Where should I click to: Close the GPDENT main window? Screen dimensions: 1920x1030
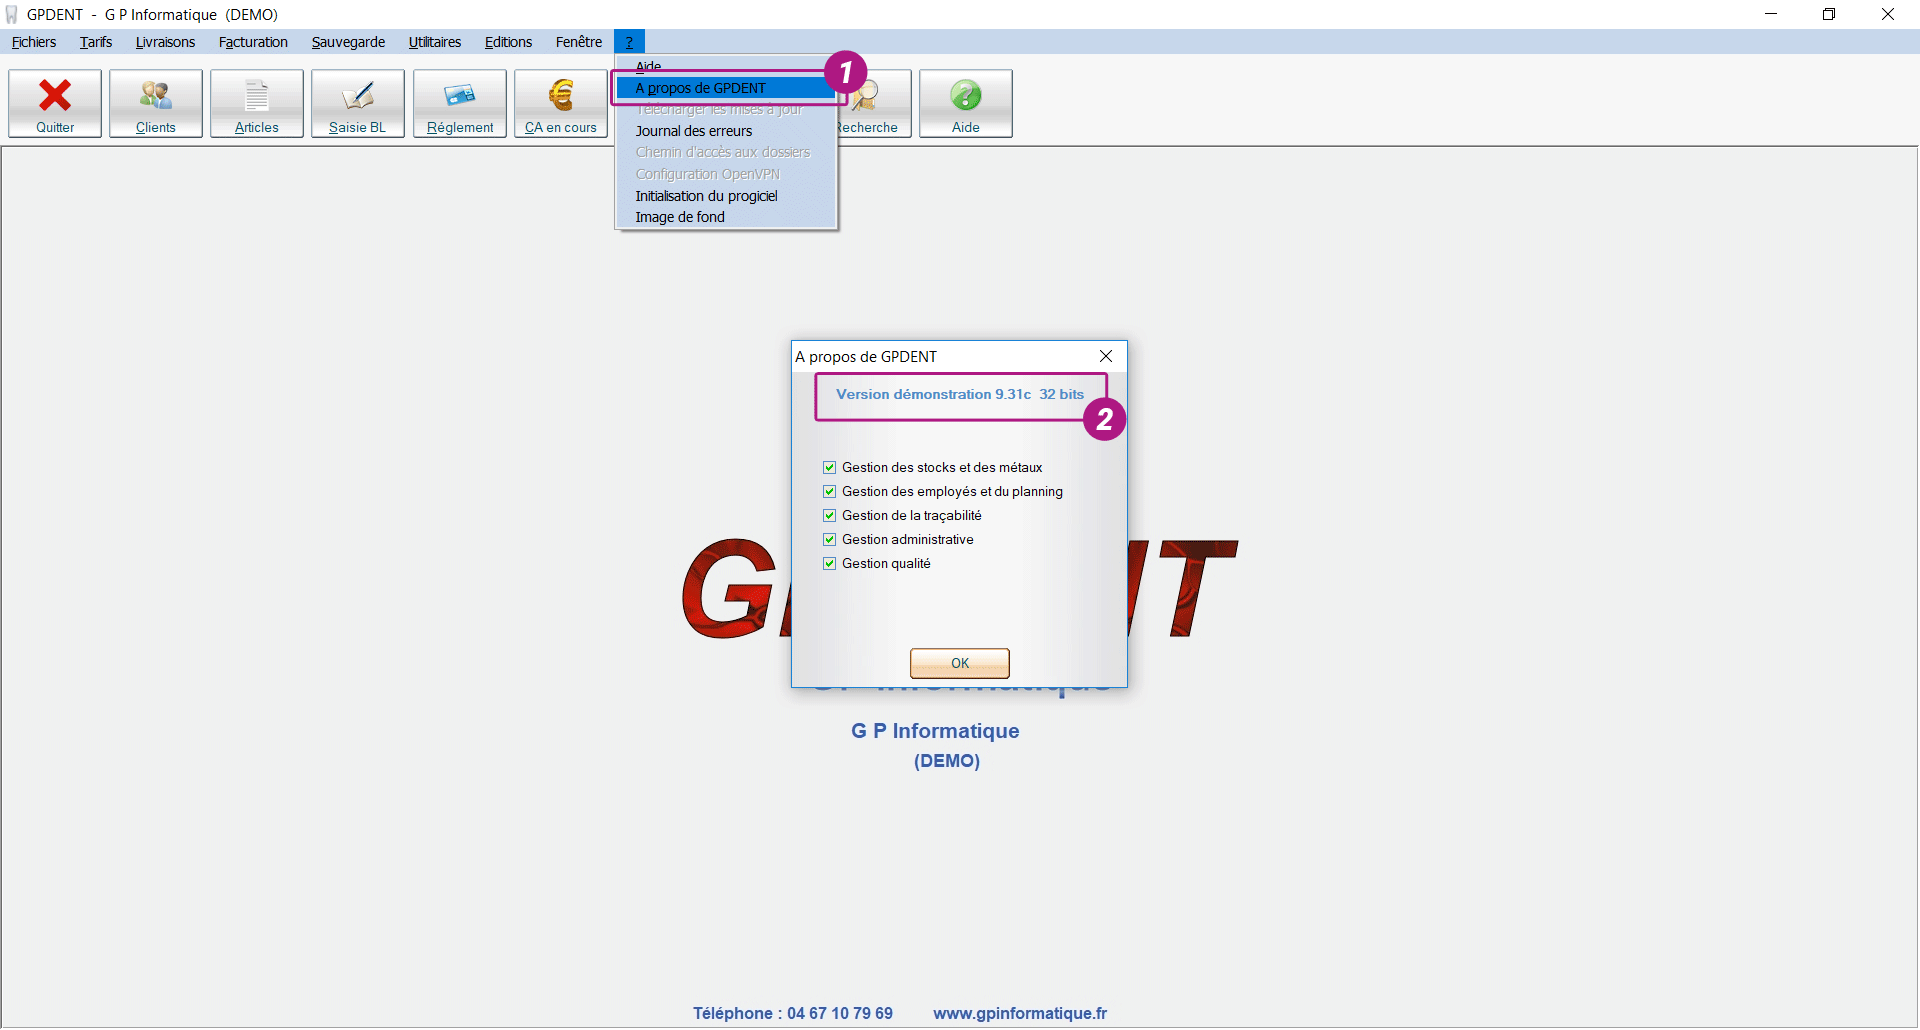pos(1888,14)
